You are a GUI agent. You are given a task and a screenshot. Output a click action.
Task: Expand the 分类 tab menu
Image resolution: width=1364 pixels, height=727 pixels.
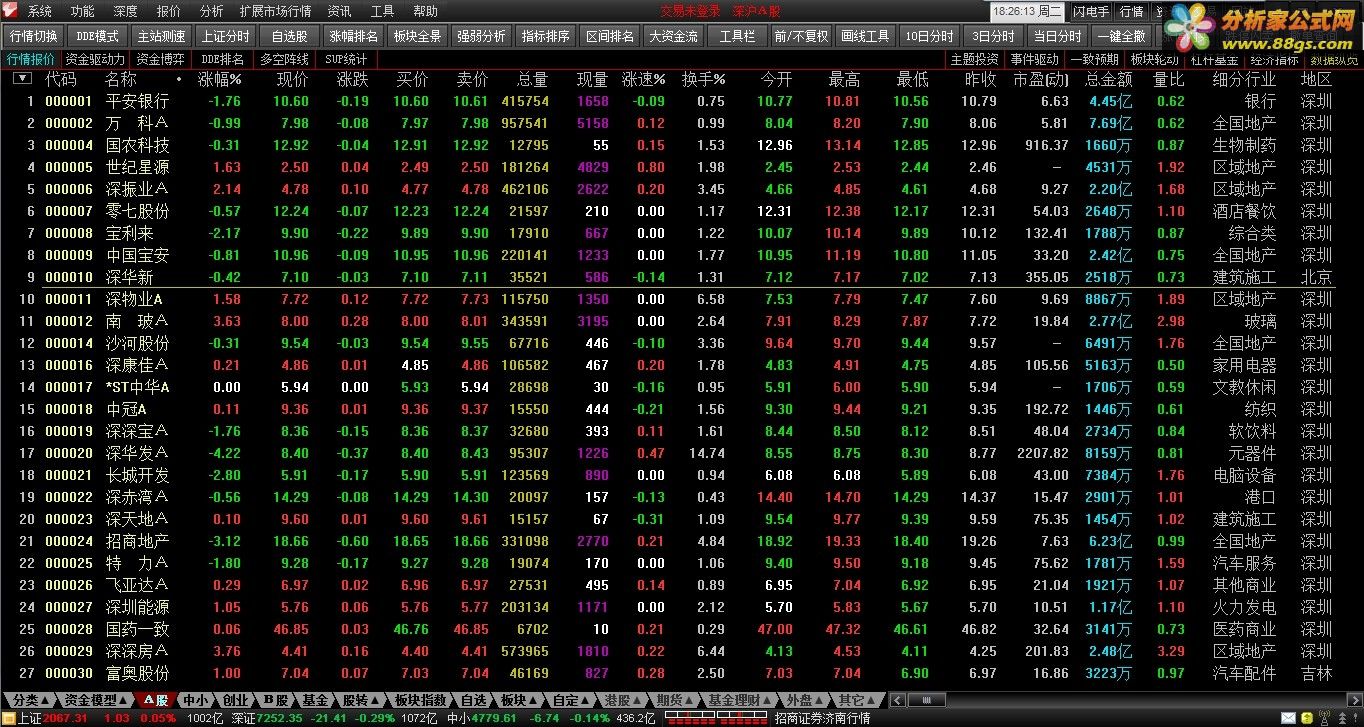point(47,702)
